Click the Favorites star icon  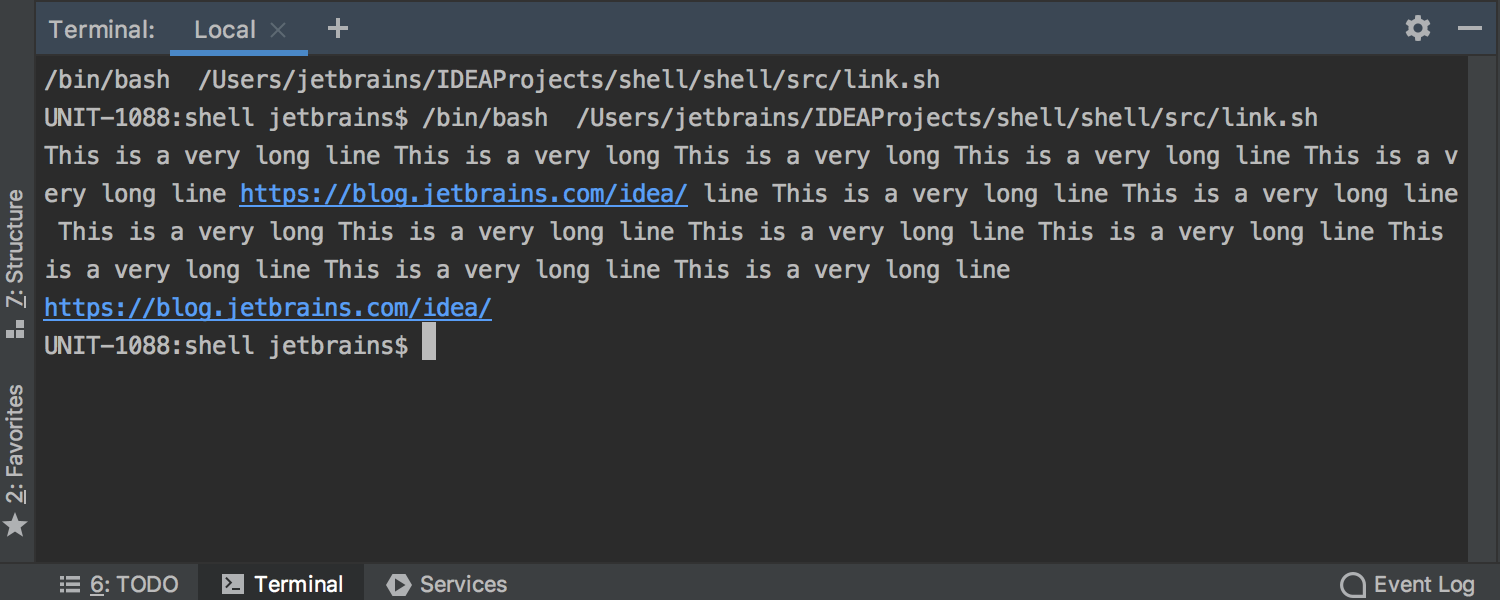pyautogui.click(x=15, y=524)
